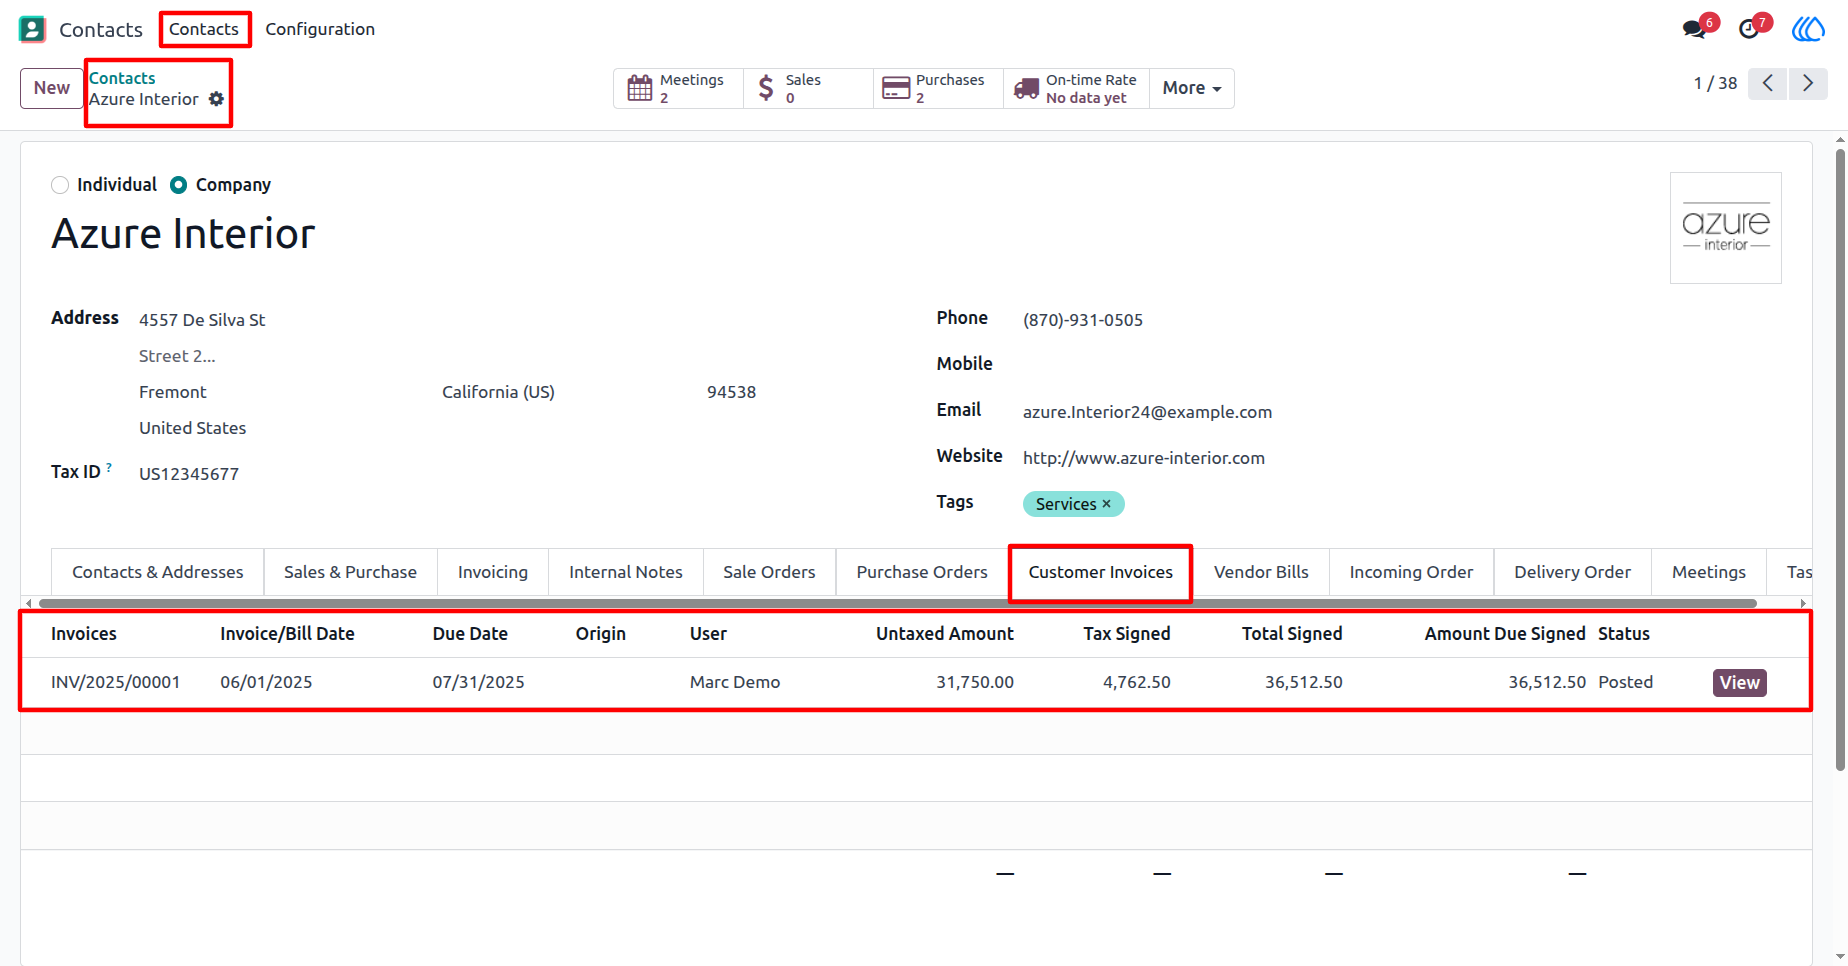This screenshot has width=1848, height=966.
Task: Switch to Vendor Bills tab
Action: pyautogui.click(x=1261, y=572)
